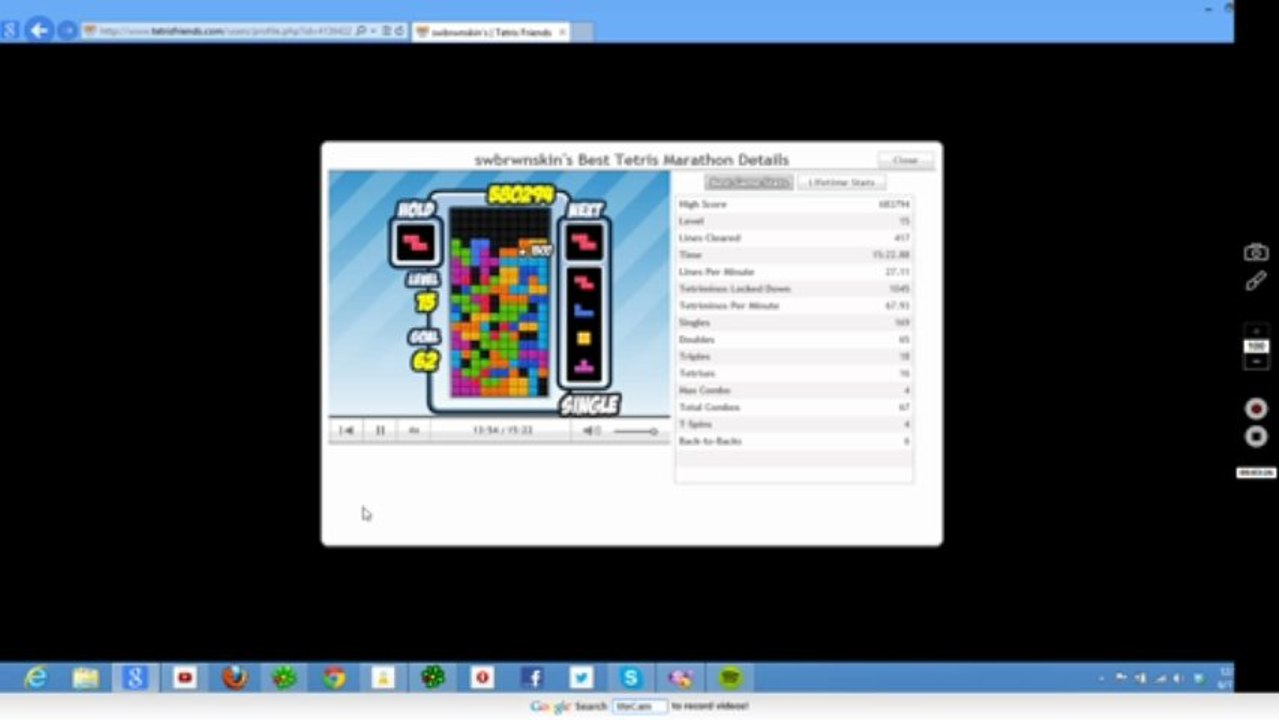Close the Tetris Friends browser tab
The width and height of the screenshot is (1279, 720).
click(562, 32)
